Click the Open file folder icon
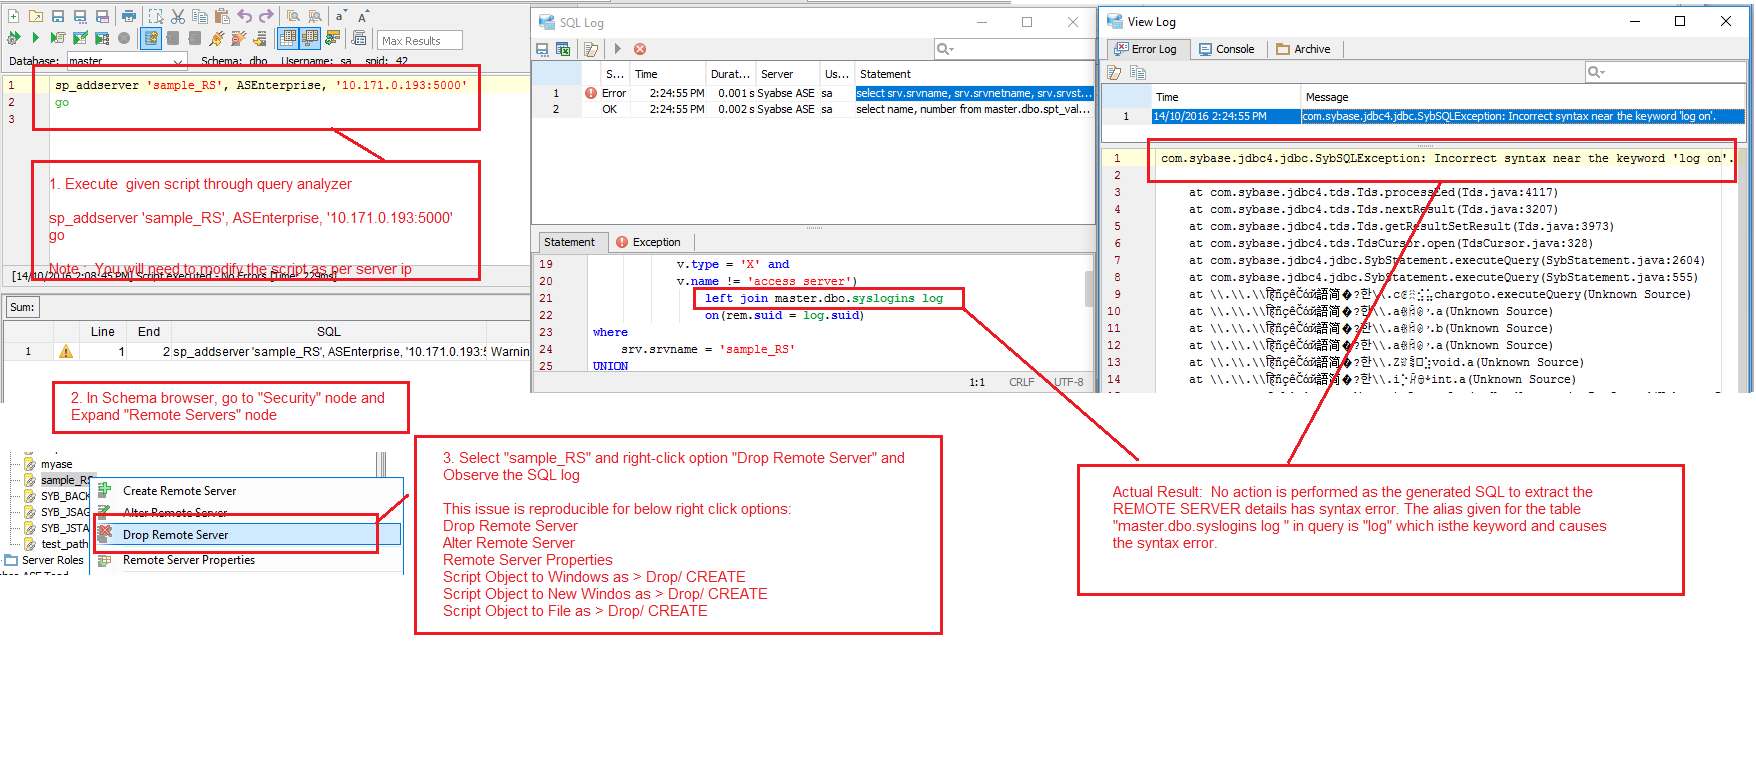This screenshot has height=758, width=1756. click(x=36, y=16)
